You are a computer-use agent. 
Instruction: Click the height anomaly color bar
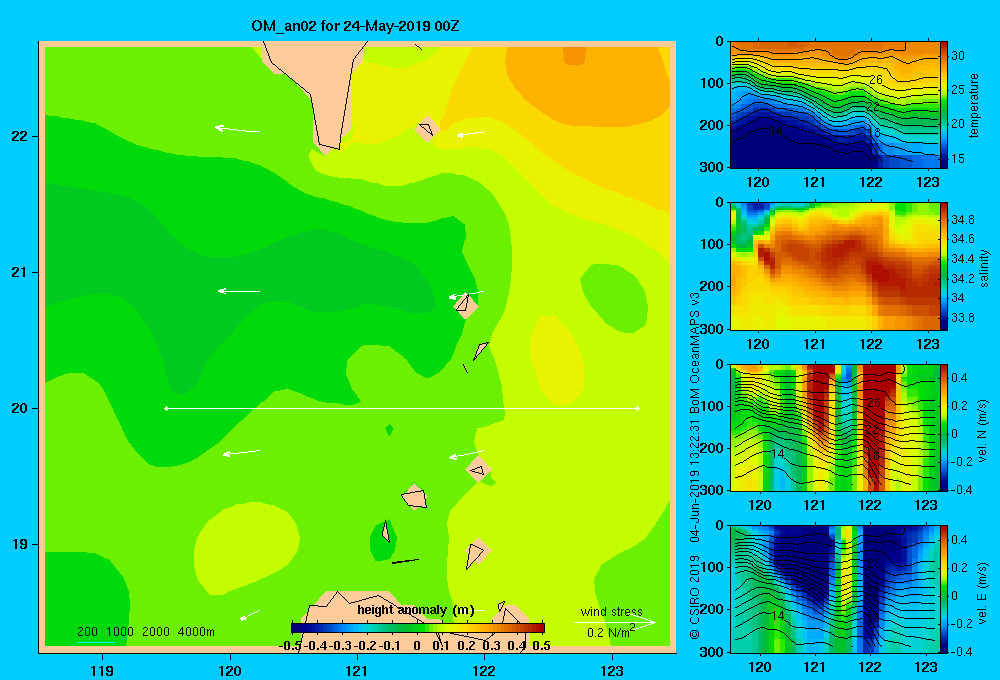coord(418,628)
